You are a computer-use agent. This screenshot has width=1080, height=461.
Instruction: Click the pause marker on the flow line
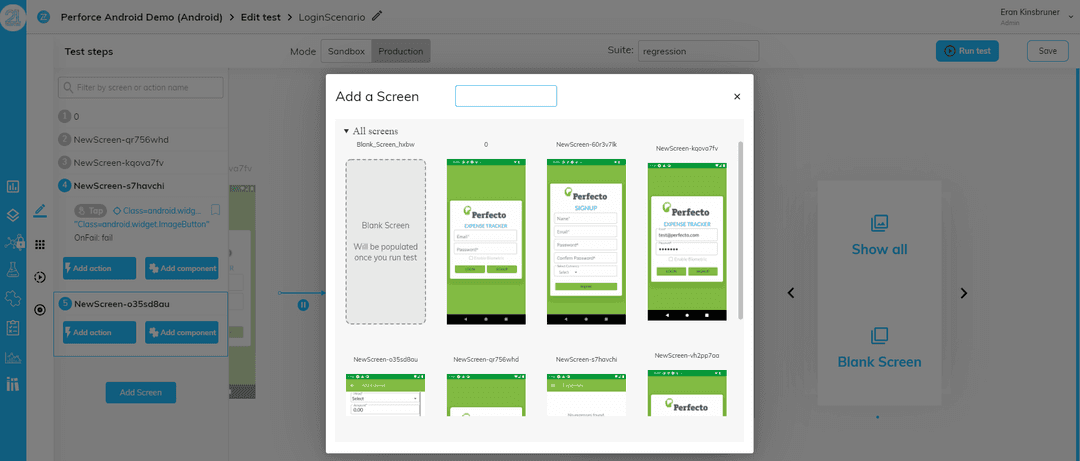[x=303, y=305]
